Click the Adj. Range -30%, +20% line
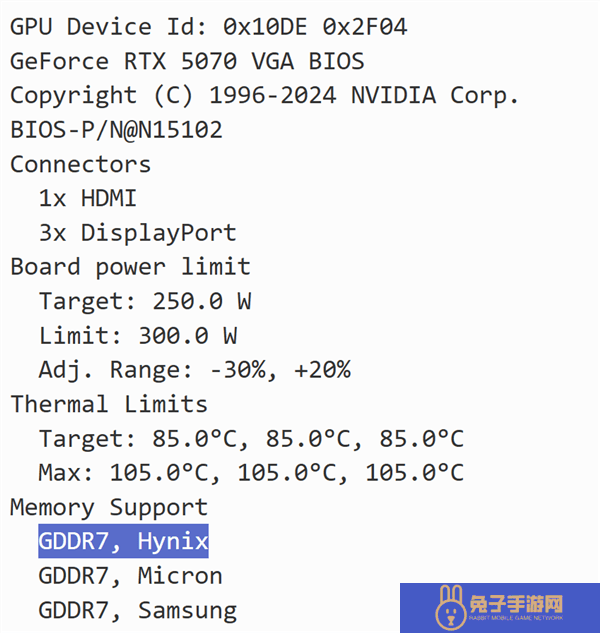This screenshot has height=633, width=600. coord(195,370)
